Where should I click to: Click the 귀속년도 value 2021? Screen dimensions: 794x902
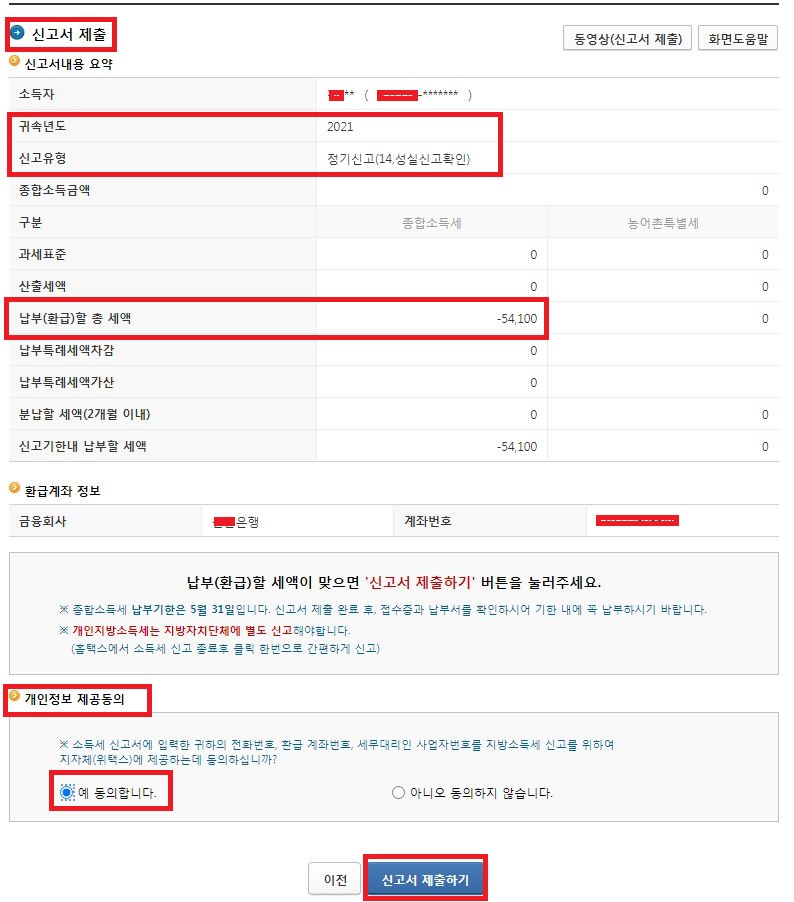click(x=340, y=127)
